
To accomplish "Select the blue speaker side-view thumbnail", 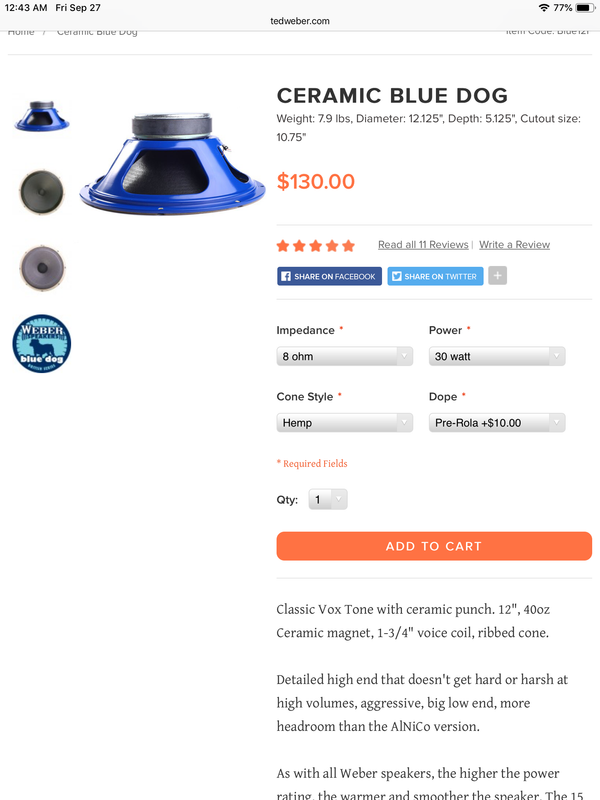I will (42, 116).
